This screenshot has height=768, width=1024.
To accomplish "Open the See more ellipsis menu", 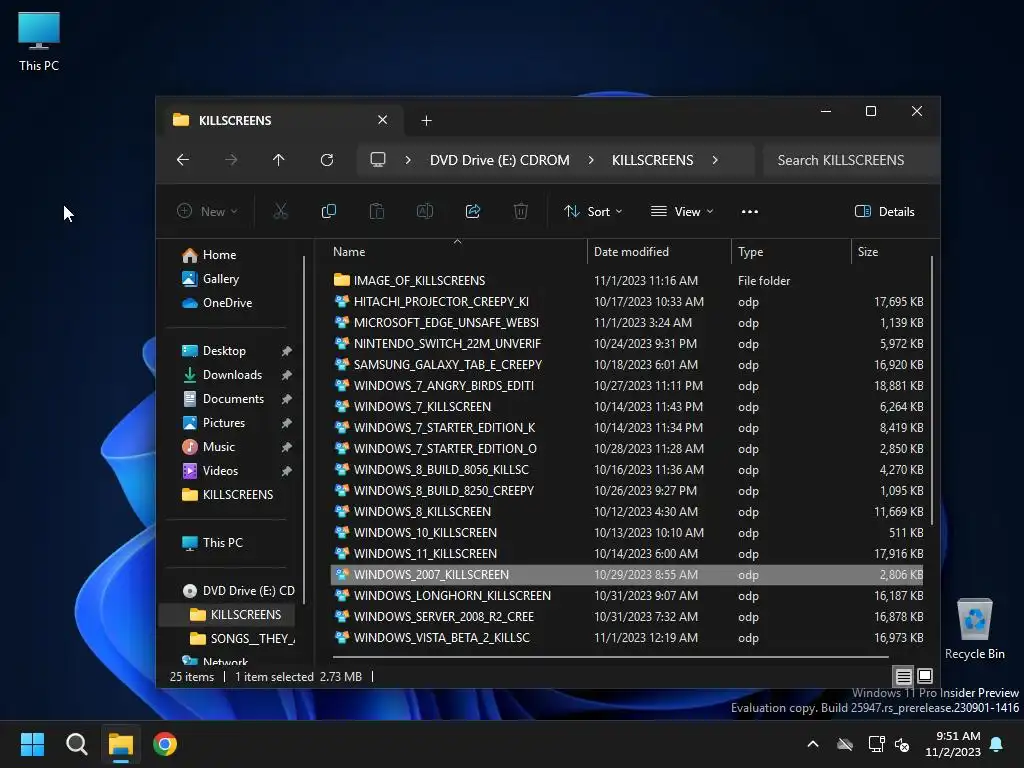I will 750,212.
